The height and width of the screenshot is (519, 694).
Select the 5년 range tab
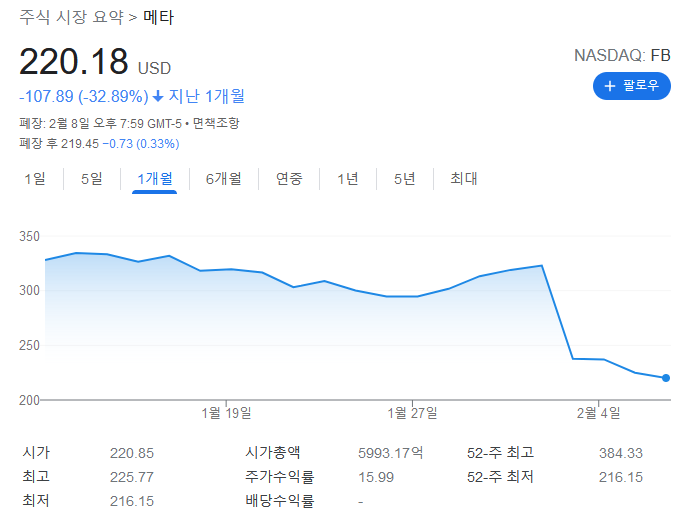click(x=404, y=179)
